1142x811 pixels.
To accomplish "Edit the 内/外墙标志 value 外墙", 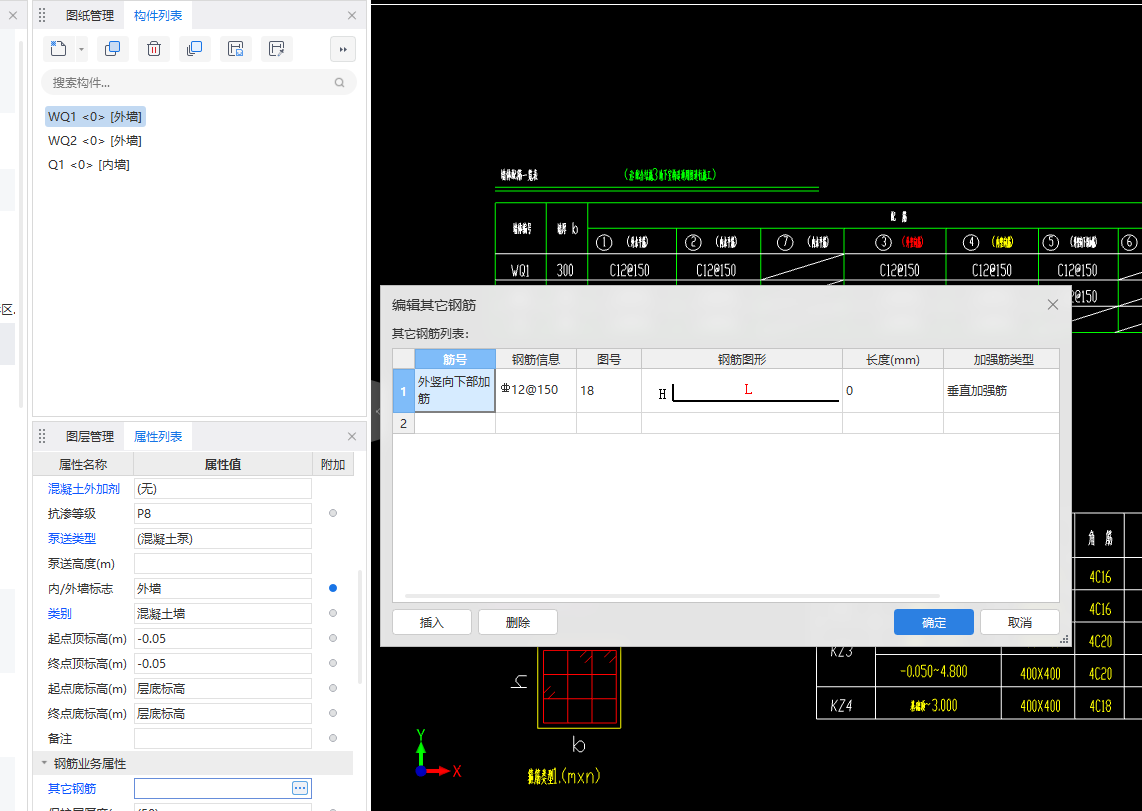I will point(223,588).
